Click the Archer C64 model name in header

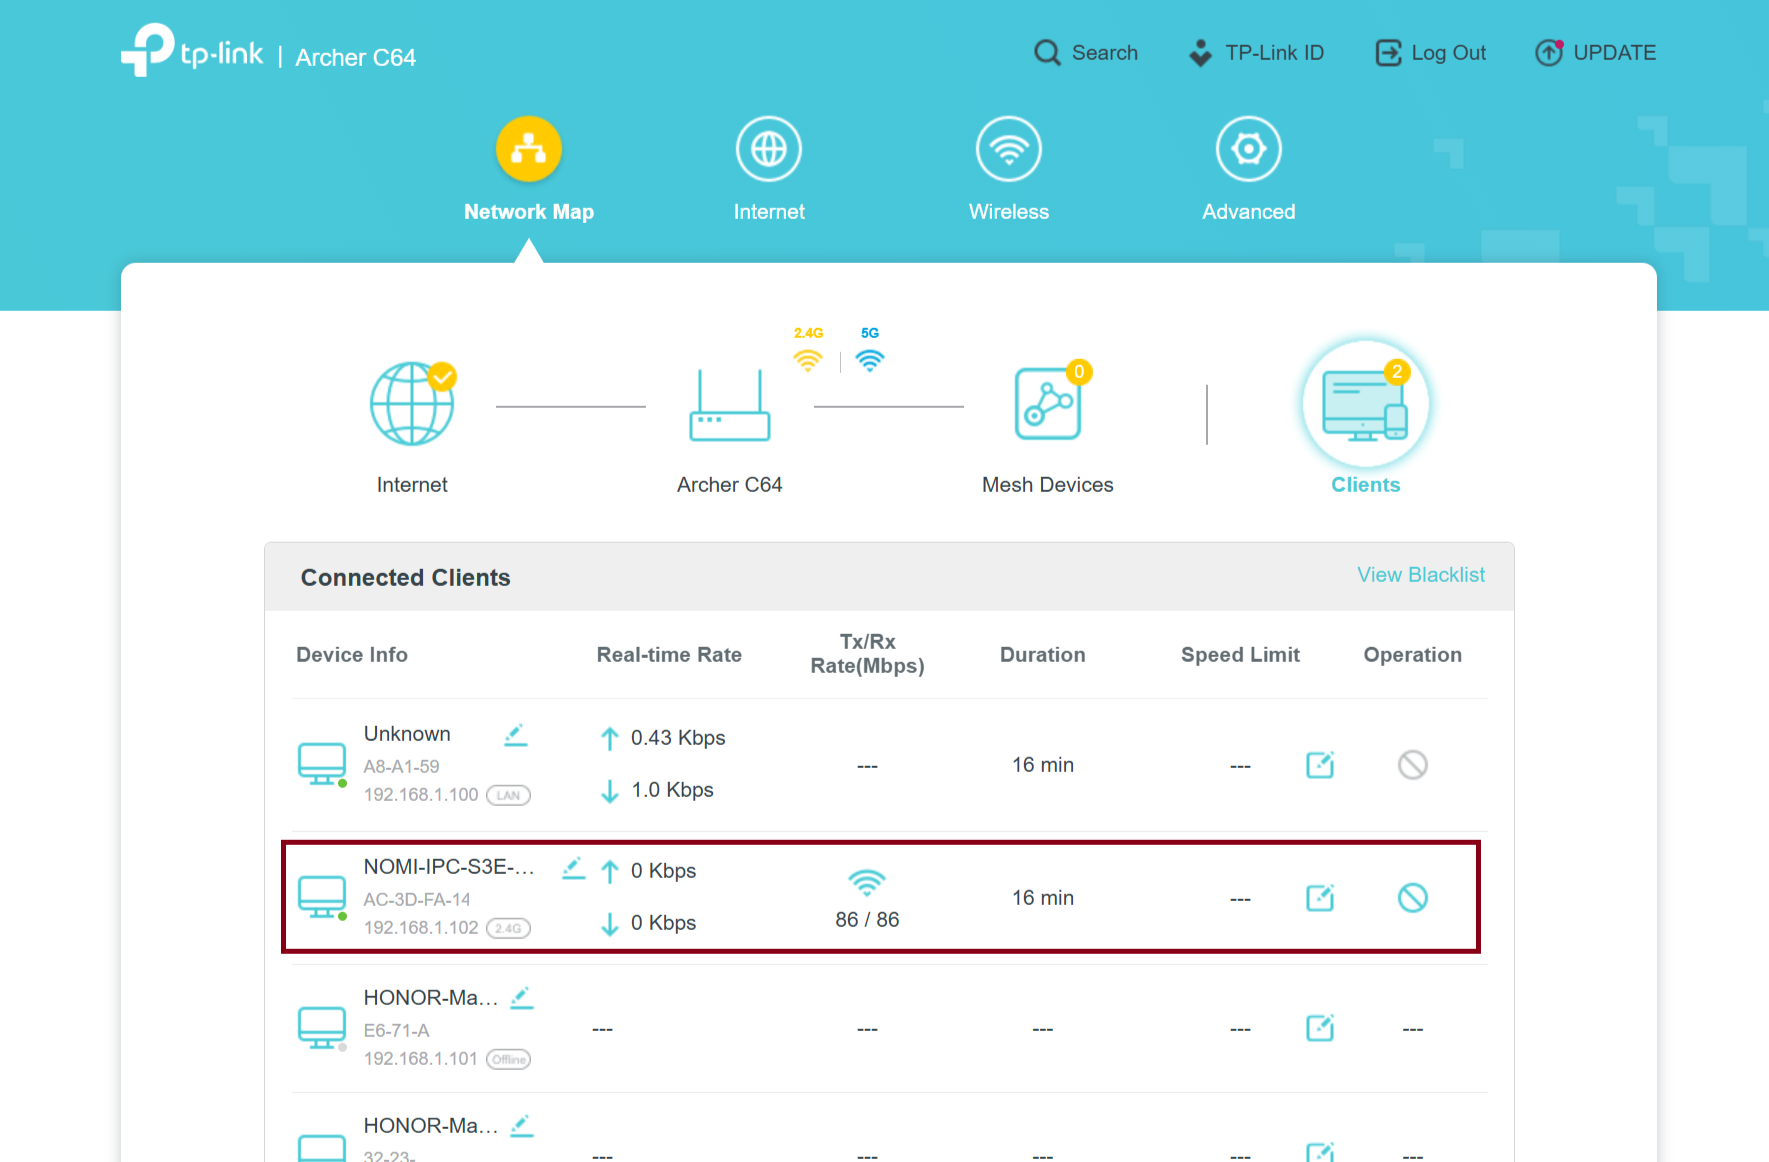[355, 58]
